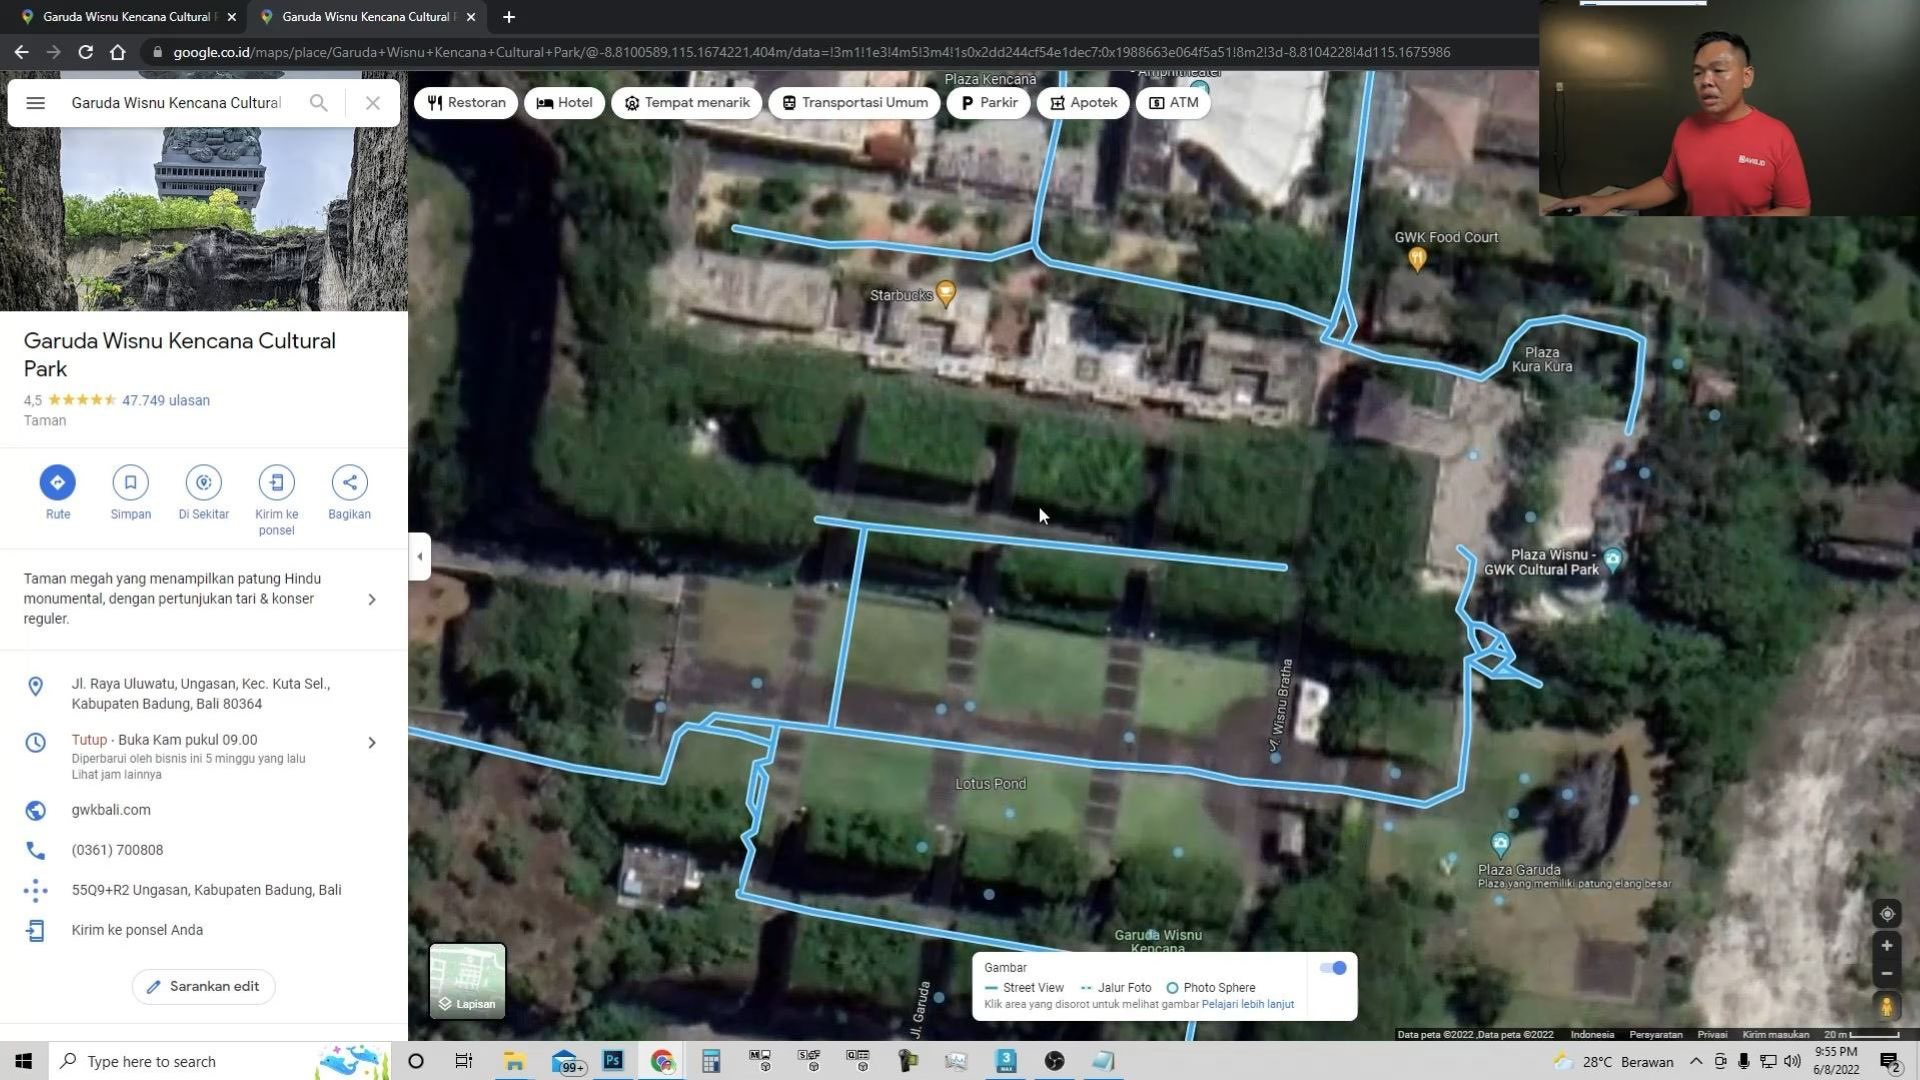
Task: Click Pelajari lebih lanjut link
Action: pos(1247,1004)
